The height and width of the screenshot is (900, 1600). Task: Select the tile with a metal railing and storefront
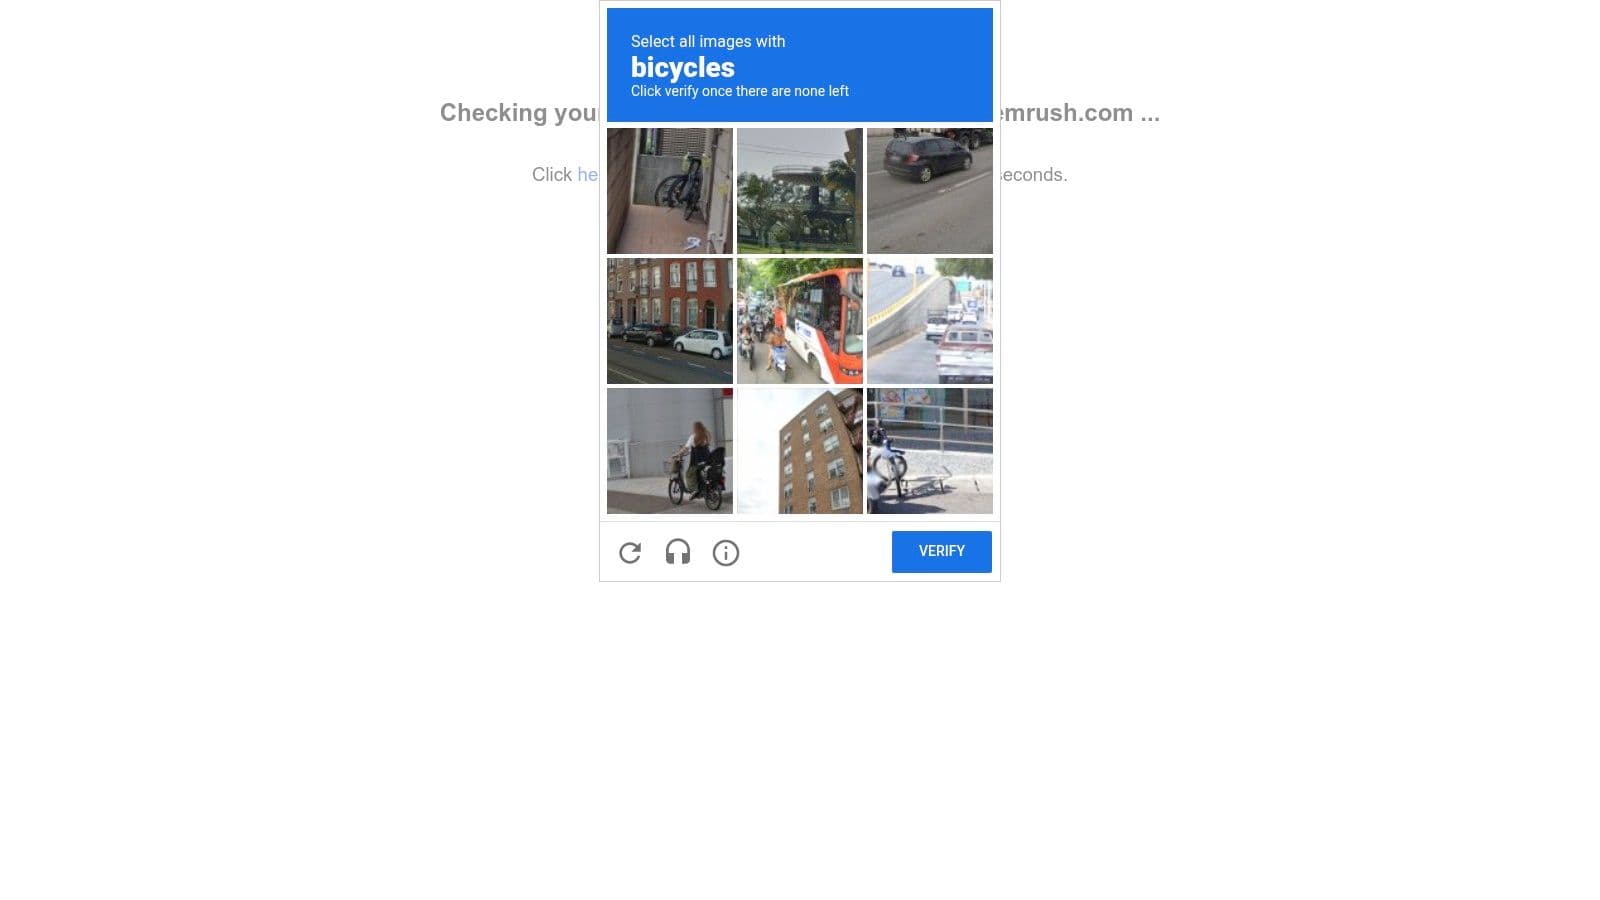point(930,451)
